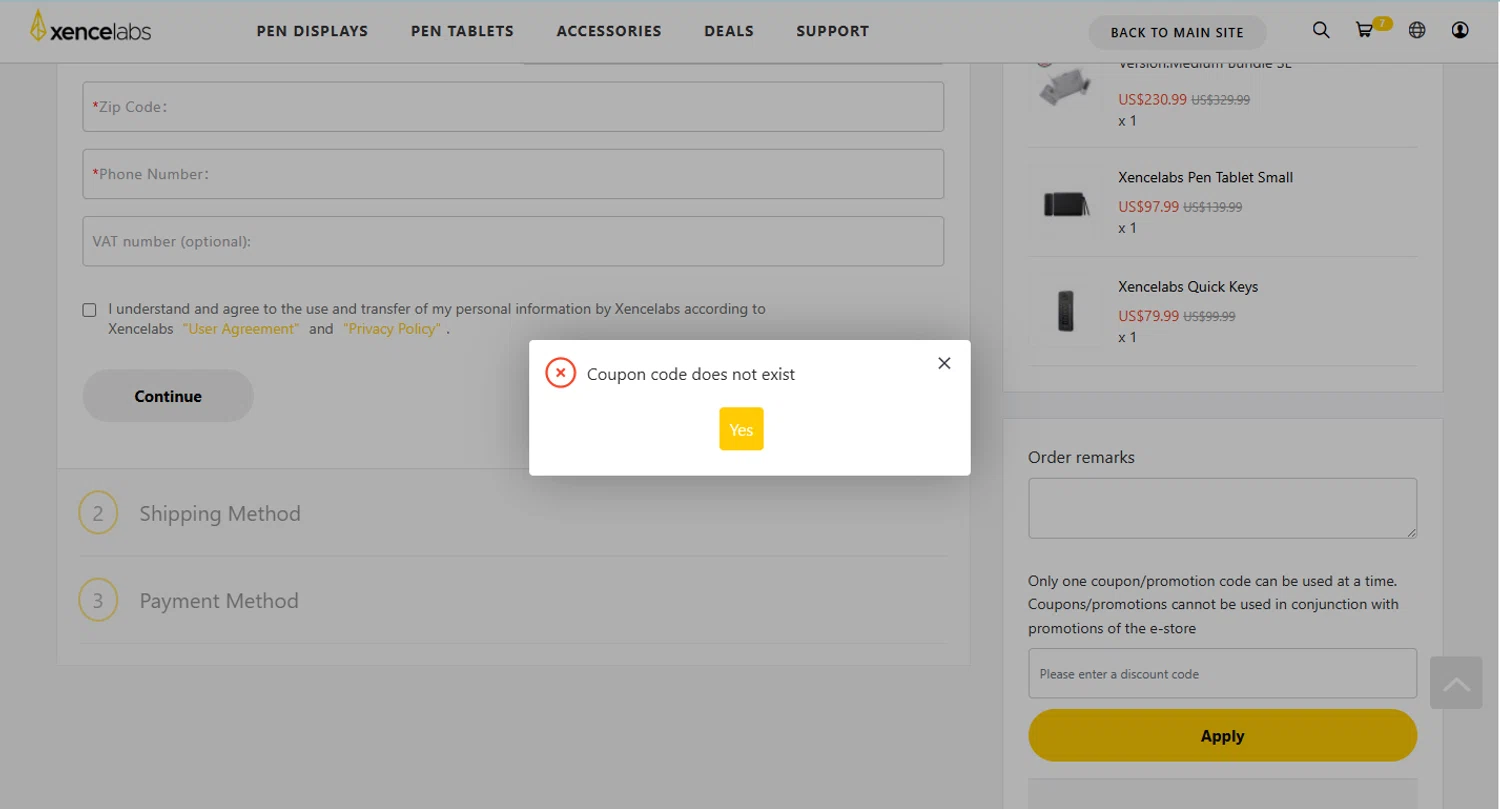
Task: Open the search magnifier icon
Action: [x=1321, y=31]
